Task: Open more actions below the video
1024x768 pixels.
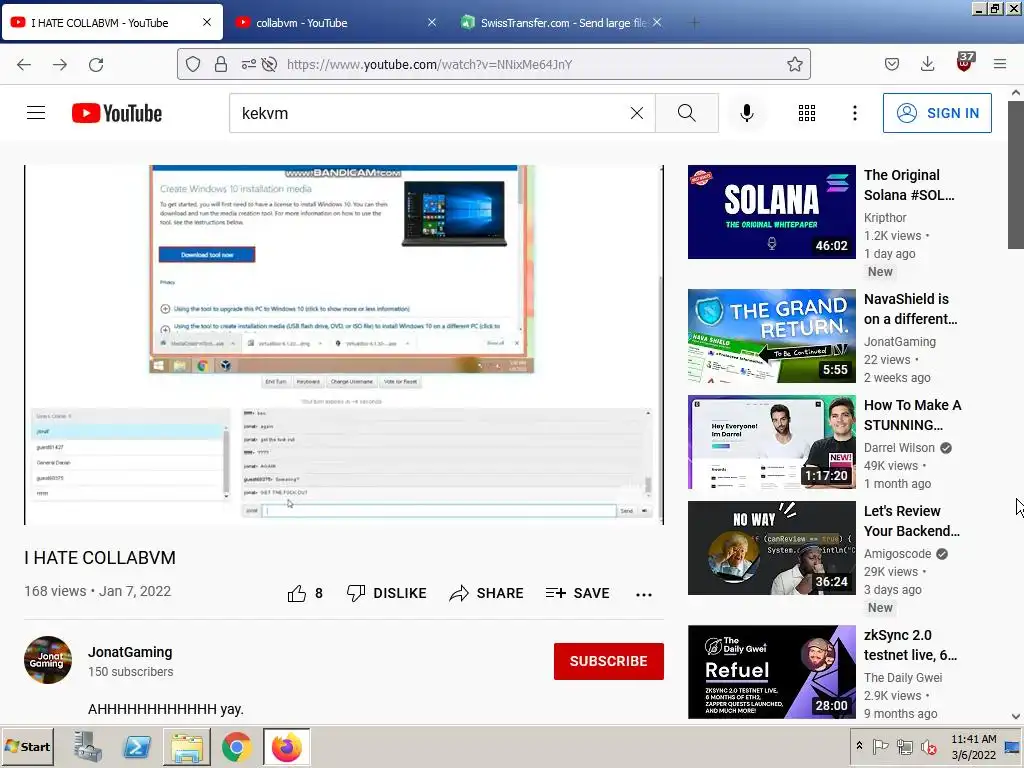Action: pos(644,594)
